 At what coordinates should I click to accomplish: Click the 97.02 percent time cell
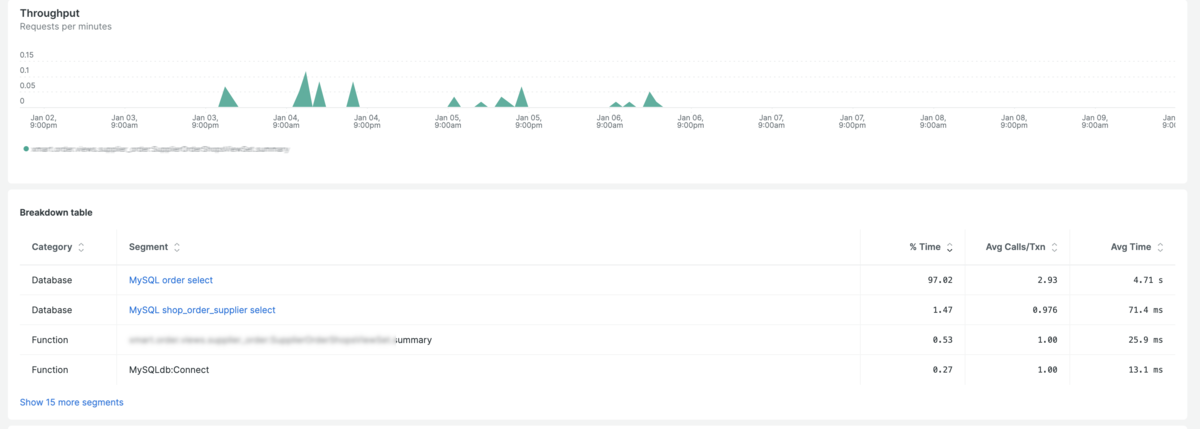(940, 280)
